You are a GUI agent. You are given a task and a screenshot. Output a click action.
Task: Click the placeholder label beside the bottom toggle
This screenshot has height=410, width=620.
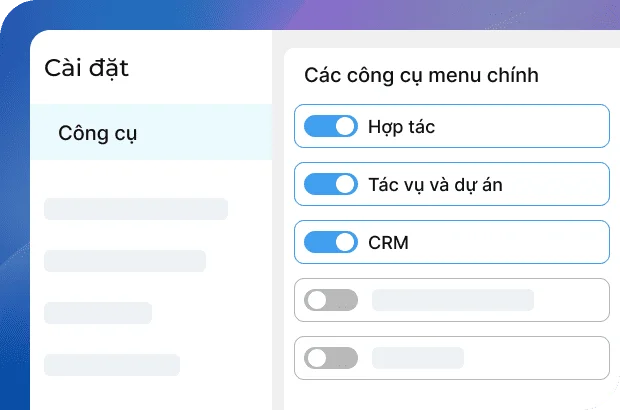click(x=418, y=358)
